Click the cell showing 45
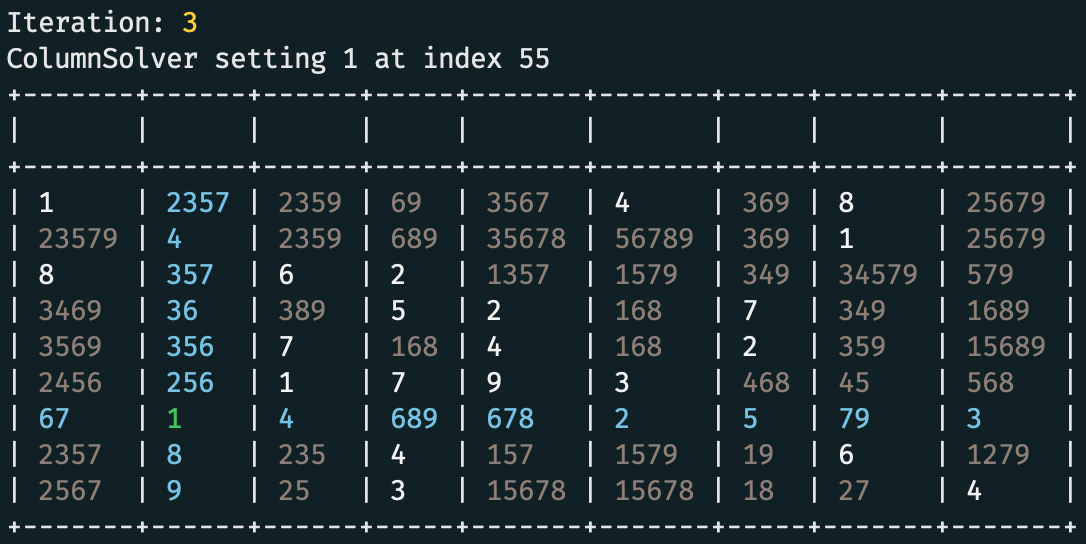 pos(854,383)
